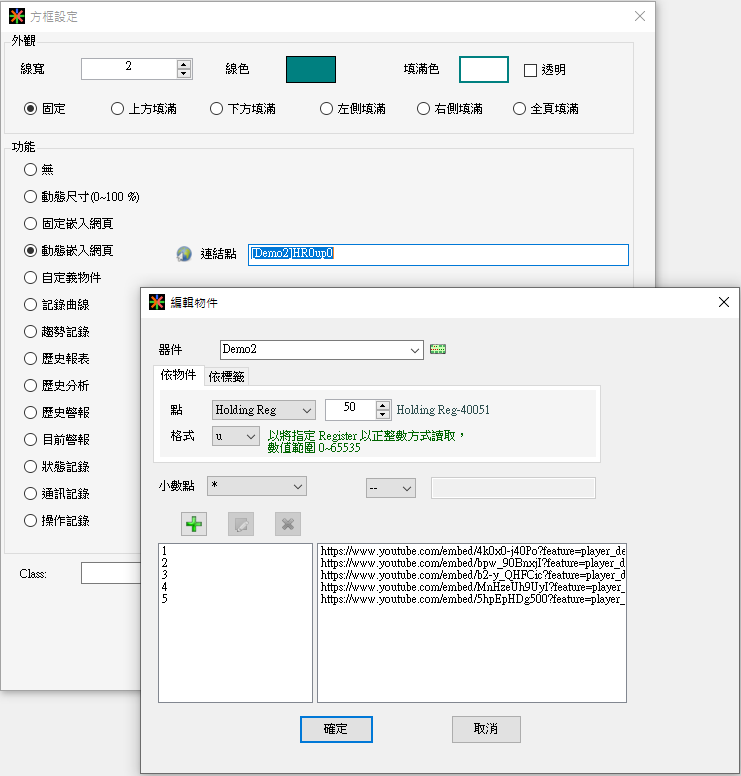Click the green plus add entry icon
Screen dimensions: 741x776
coord(194,524)
